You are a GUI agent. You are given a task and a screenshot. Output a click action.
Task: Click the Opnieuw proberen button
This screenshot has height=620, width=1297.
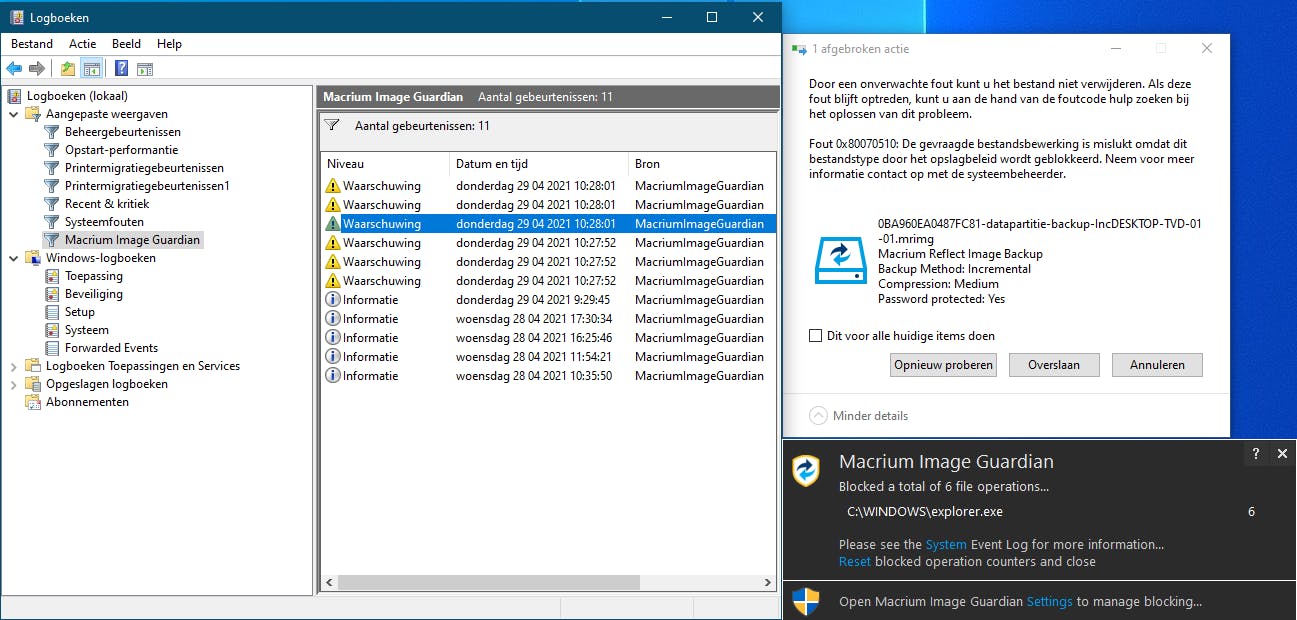pyautogui.click(x=944, y=365)
